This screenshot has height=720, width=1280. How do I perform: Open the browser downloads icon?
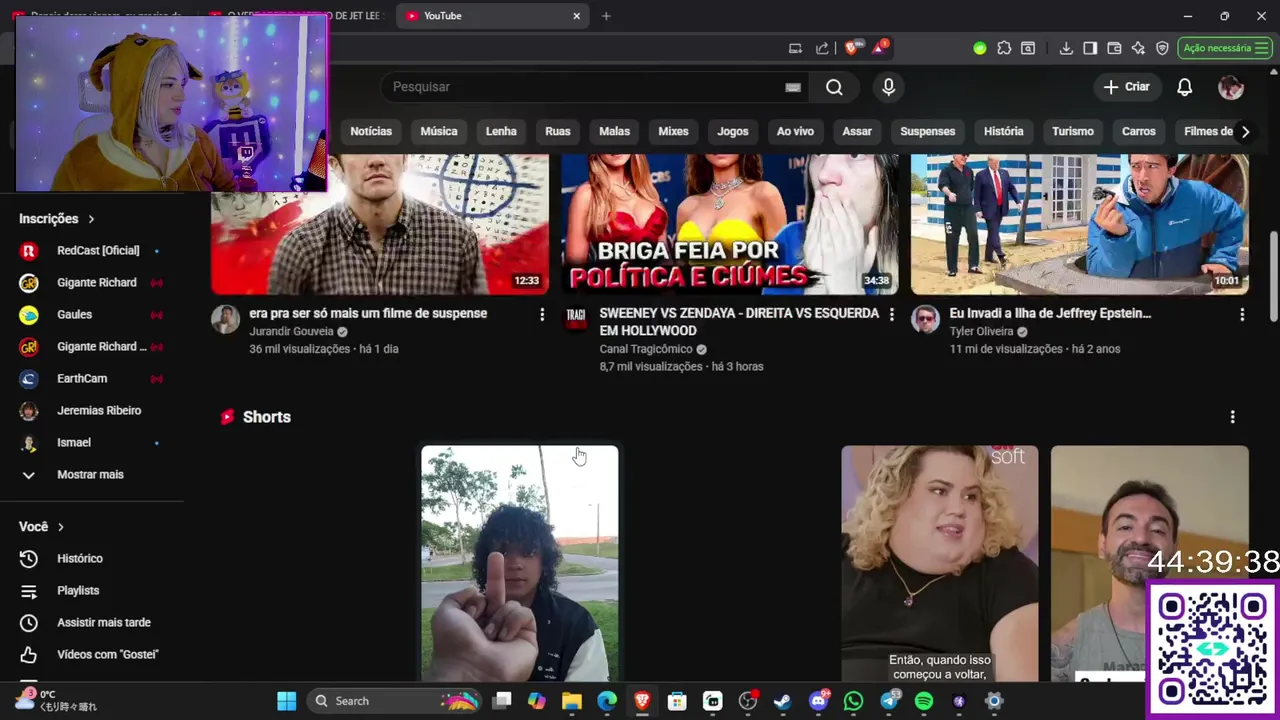coord(1066,48)
